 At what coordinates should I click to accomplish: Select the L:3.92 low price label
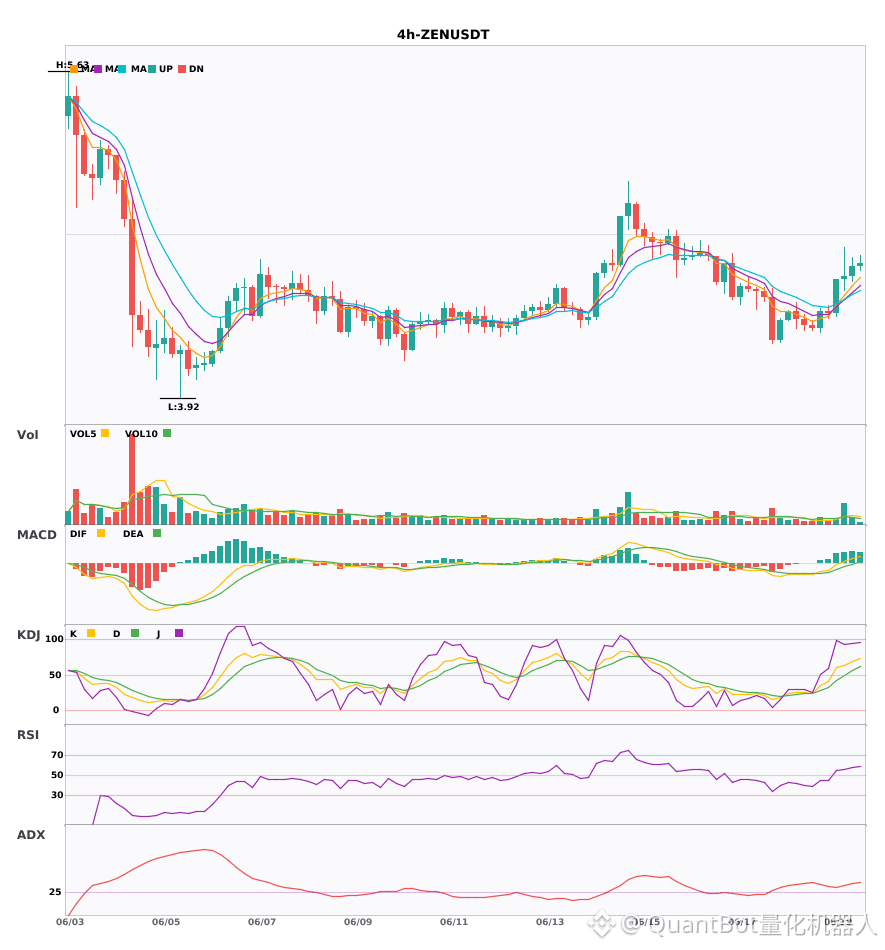[x=184, y=407]
